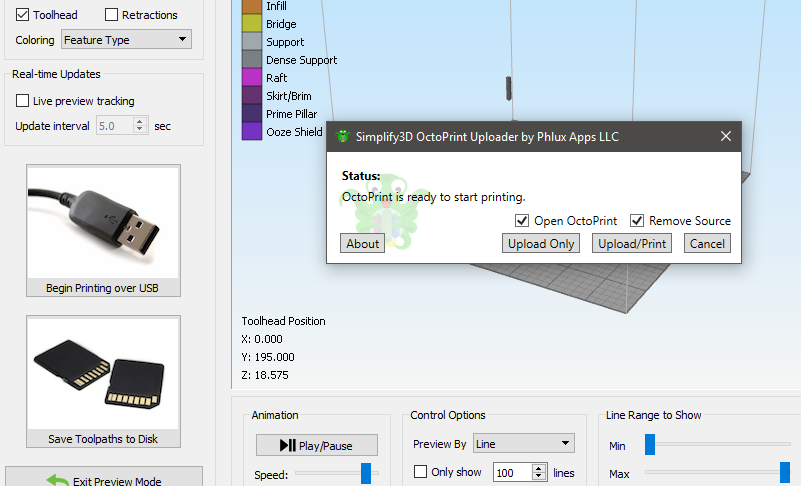Click the Prime Pillar color swatch

pos(252,113)
